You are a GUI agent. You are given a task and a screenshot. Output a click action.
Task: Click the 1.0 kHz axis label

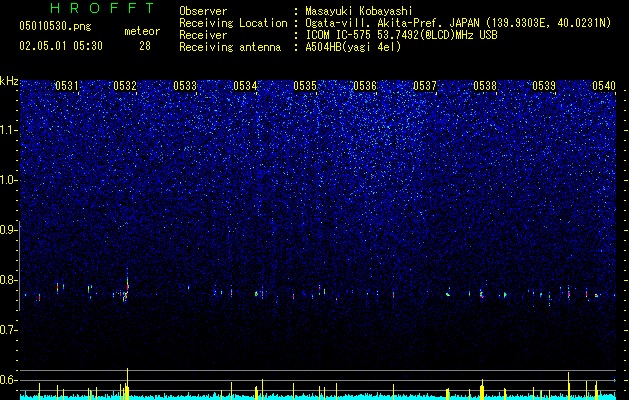point(8,180)
